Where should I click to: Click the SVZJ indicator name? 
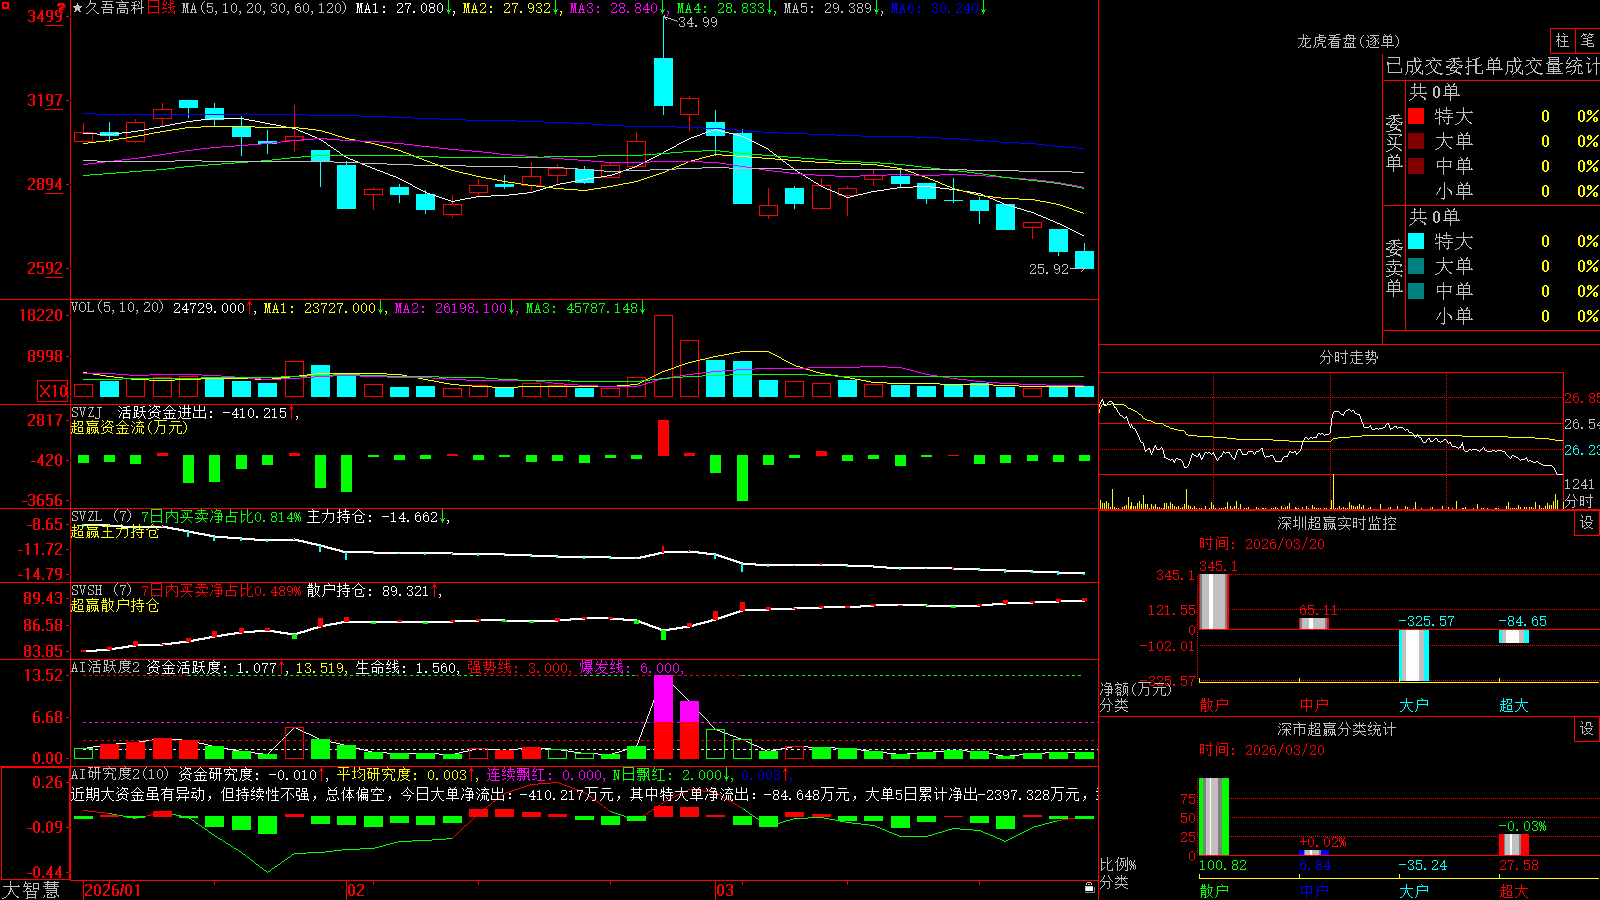(x=87, y=412)
